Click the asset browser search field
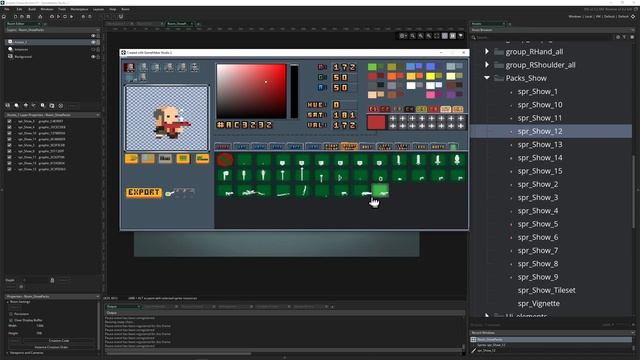Screen dimensions: 640x360 (x=543, y=37)
